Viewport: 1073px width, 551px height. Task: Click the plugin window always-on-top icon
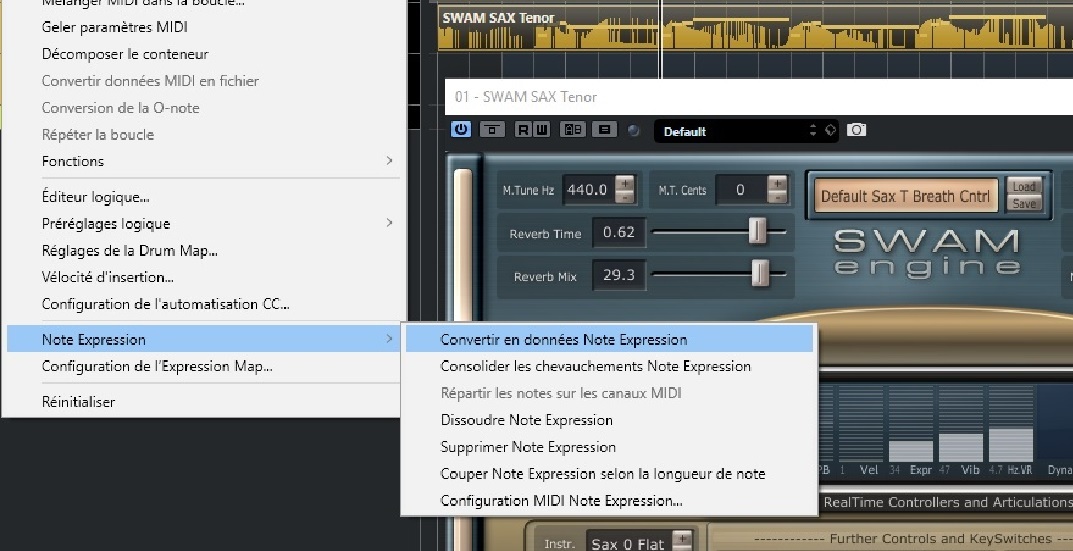click(x=492, y=129)
